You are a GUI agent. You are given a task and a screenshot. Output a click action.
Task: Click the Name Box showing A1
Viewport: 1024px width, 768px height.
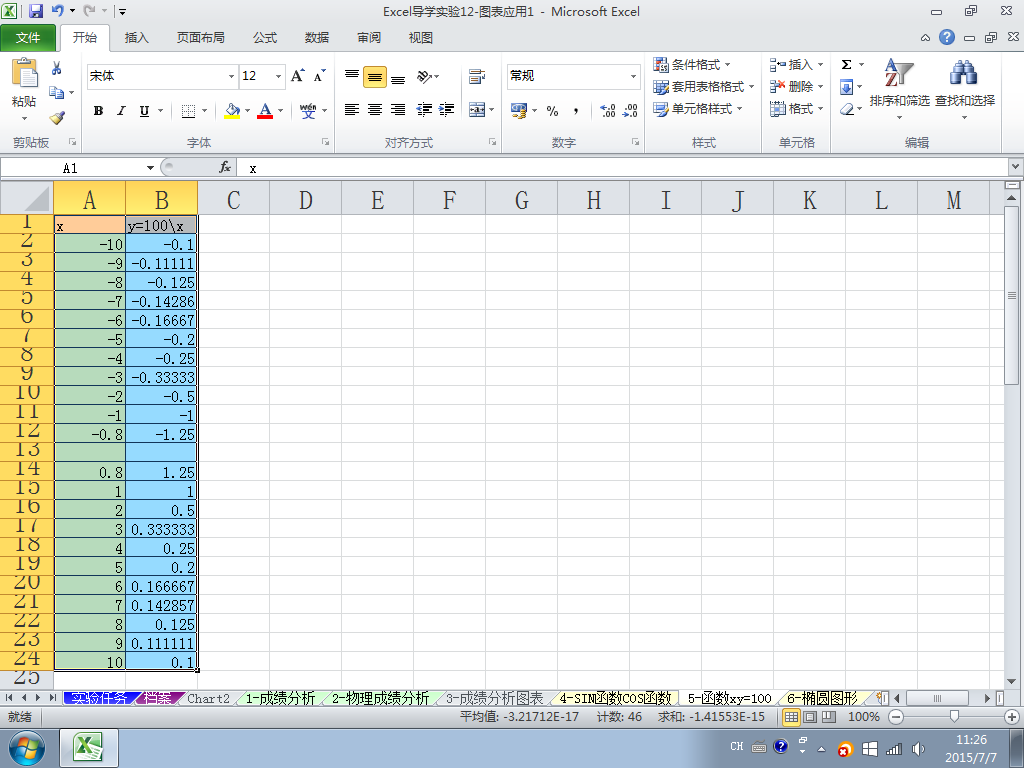click(71, 168)
